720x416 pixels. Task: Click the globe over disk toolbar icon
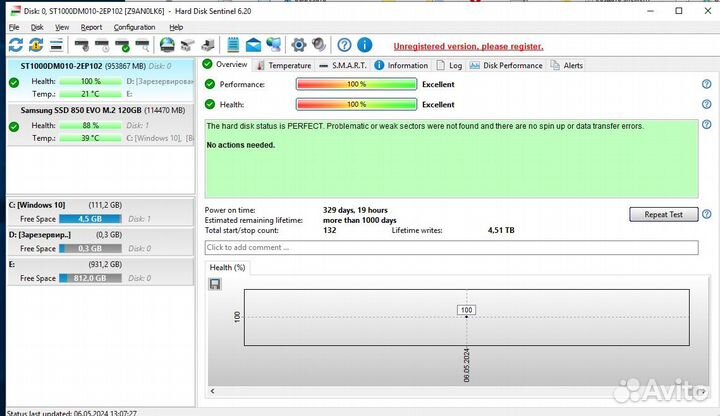[167, 45]
